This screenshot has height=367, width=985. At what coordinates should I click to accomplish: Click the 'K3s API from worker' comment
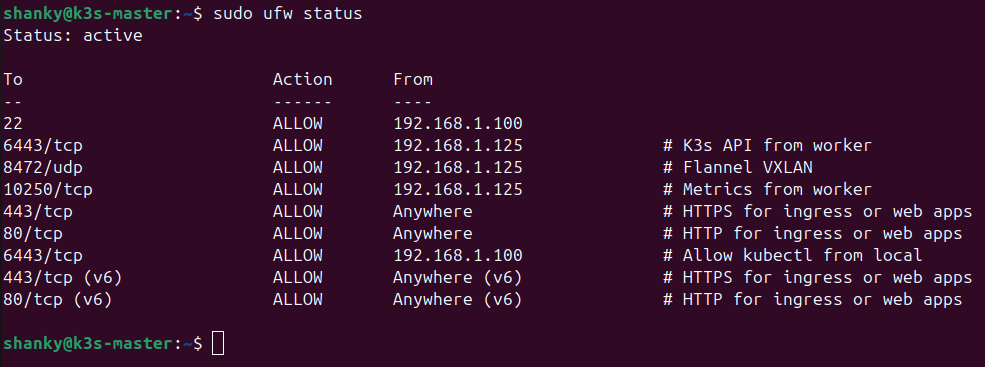click(777, 145)
